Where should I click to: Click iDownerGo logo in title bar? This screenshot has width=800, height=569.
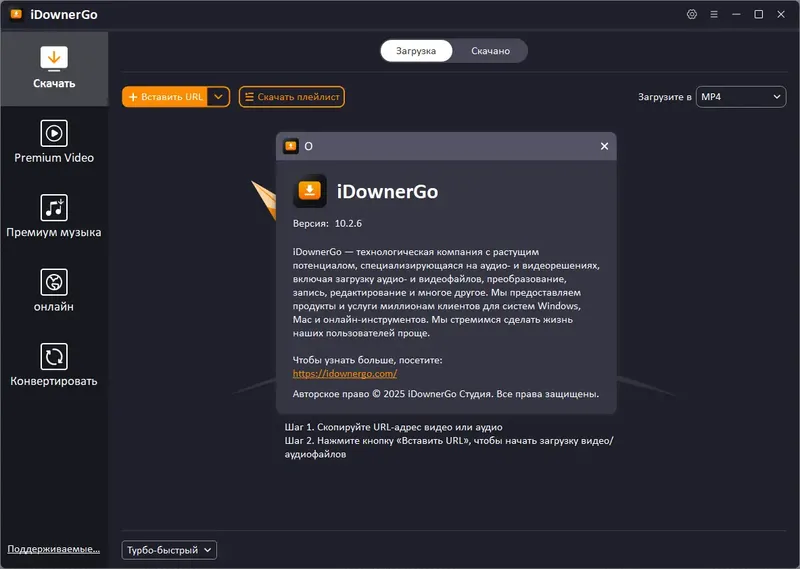(x=16, y=14)
